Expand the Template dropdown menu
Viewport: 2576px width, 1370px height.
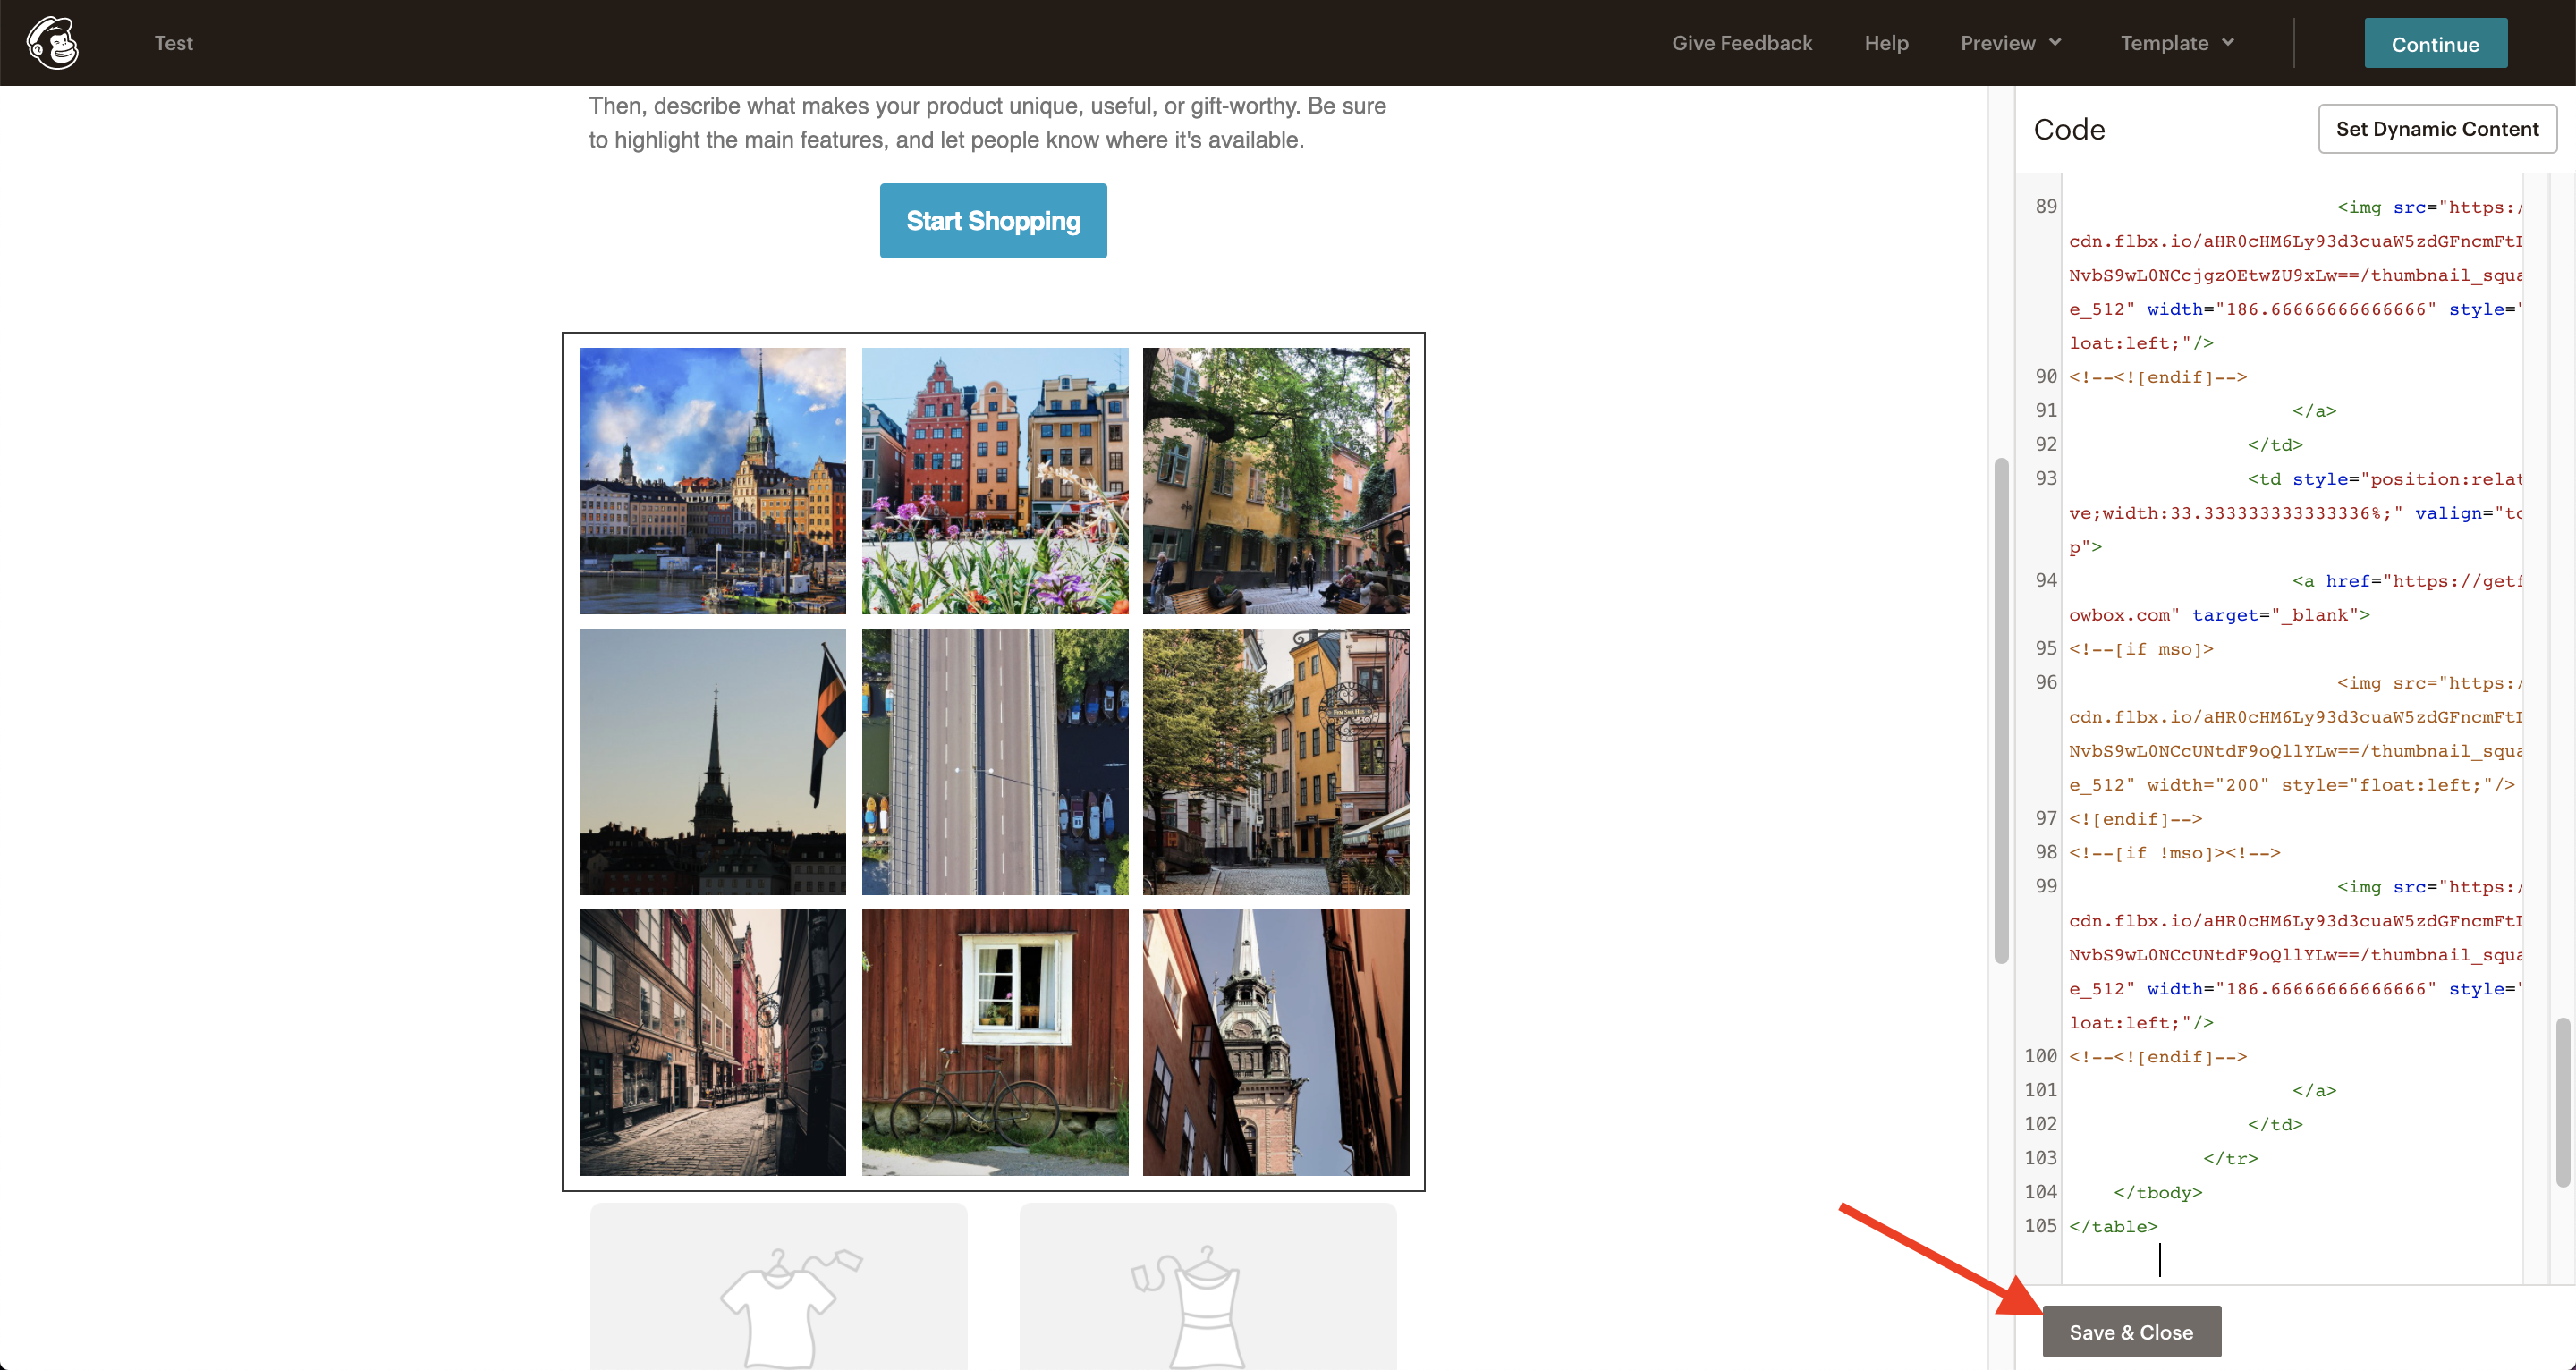(2176, 43)
